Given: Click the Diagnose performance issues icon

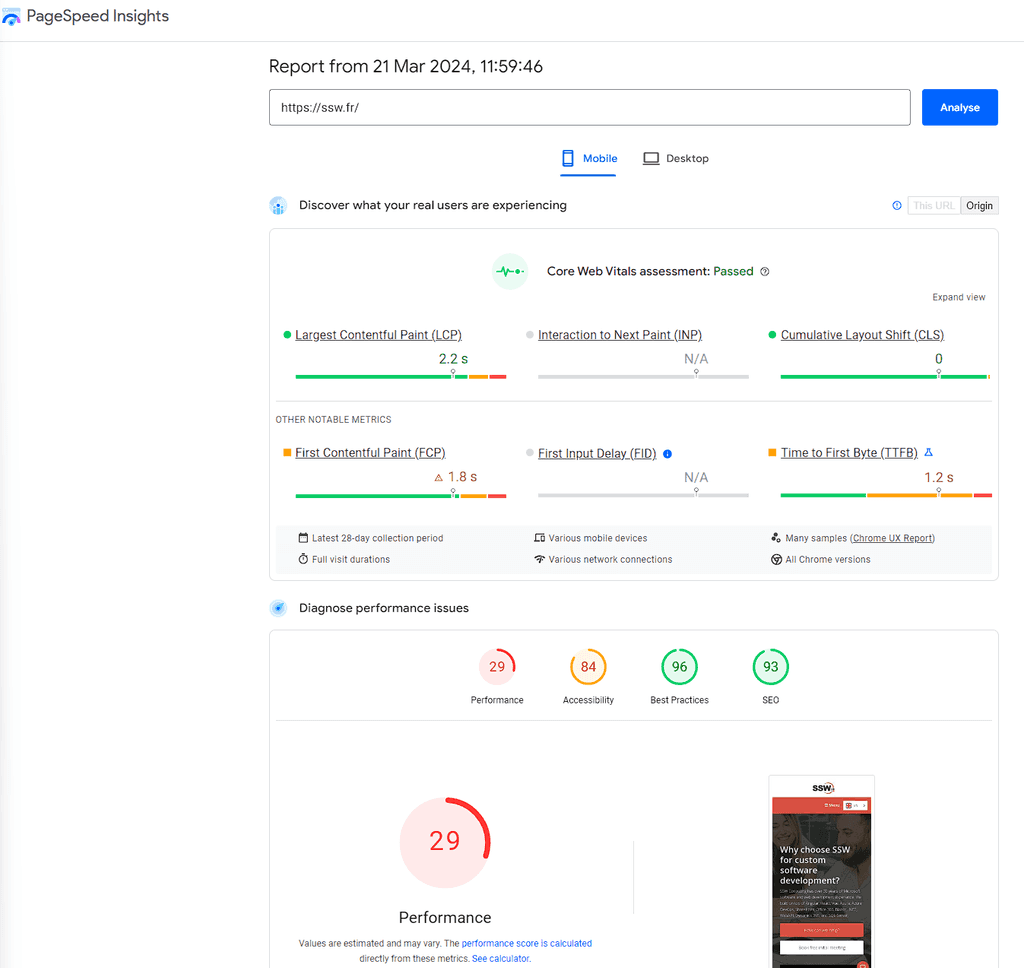Looking at the screenshot, I should pos(277,607).
